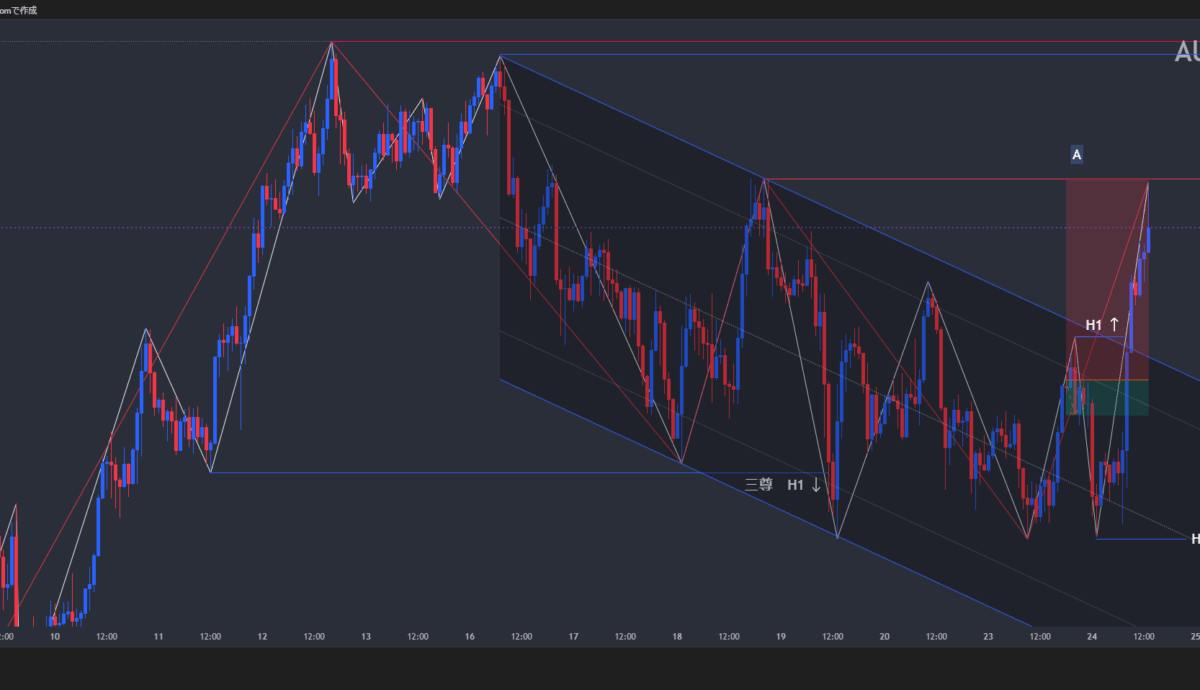Click the AU symbol watermark at top right
This screenshot has height=690, width=1200.
tap(1186, 52)
